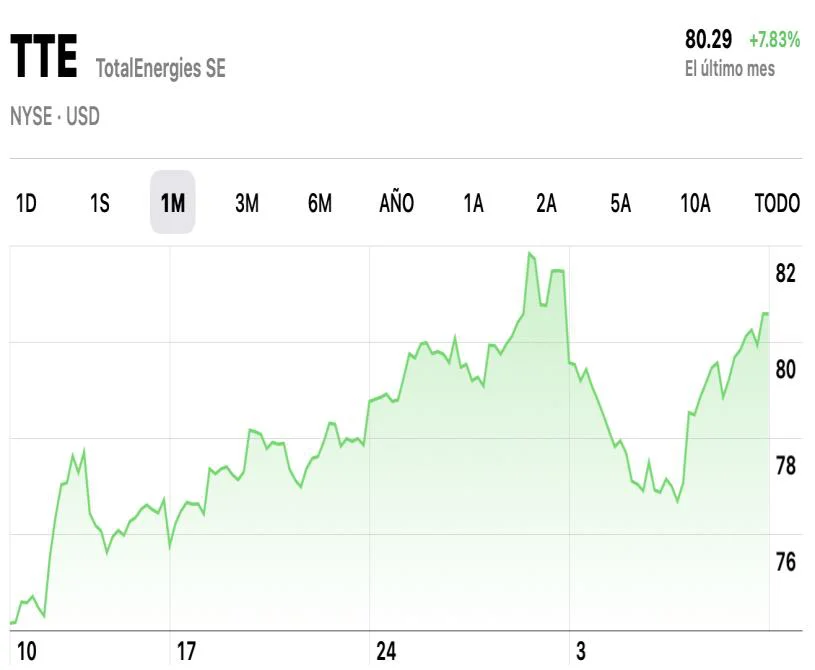Screen dimensions: 815x670
Task: Open the TotalEnergies SE company name
Action: [161, 68]
